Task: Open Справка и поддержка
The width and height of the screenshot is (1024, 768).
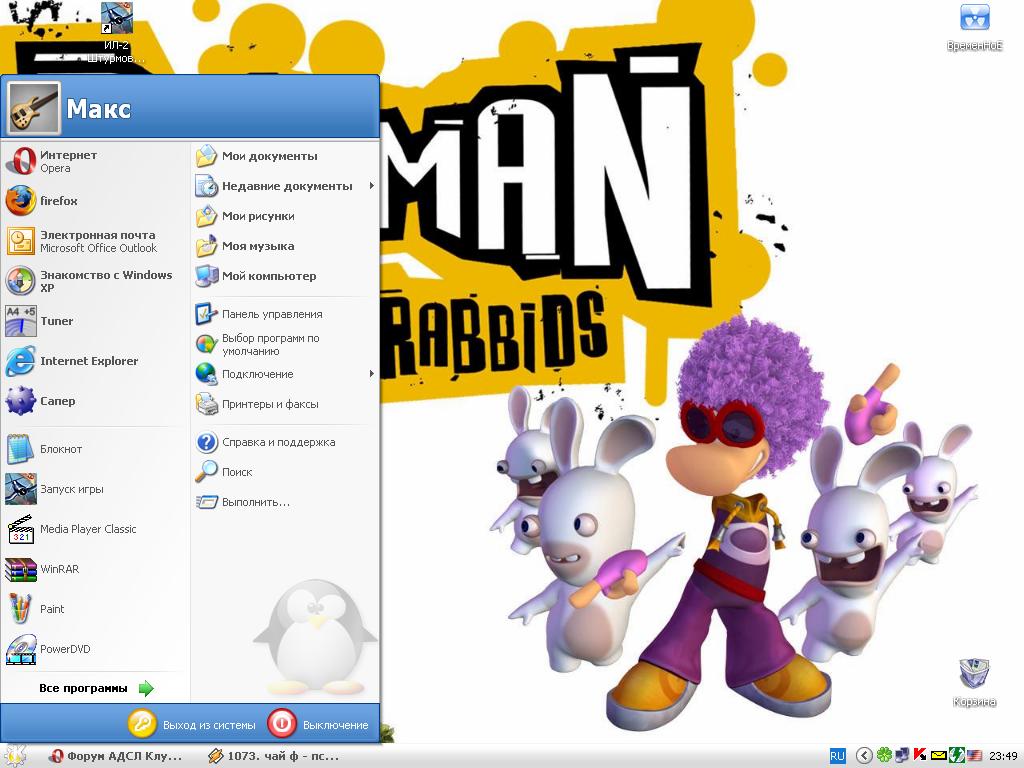Action: tap(285, 442)
